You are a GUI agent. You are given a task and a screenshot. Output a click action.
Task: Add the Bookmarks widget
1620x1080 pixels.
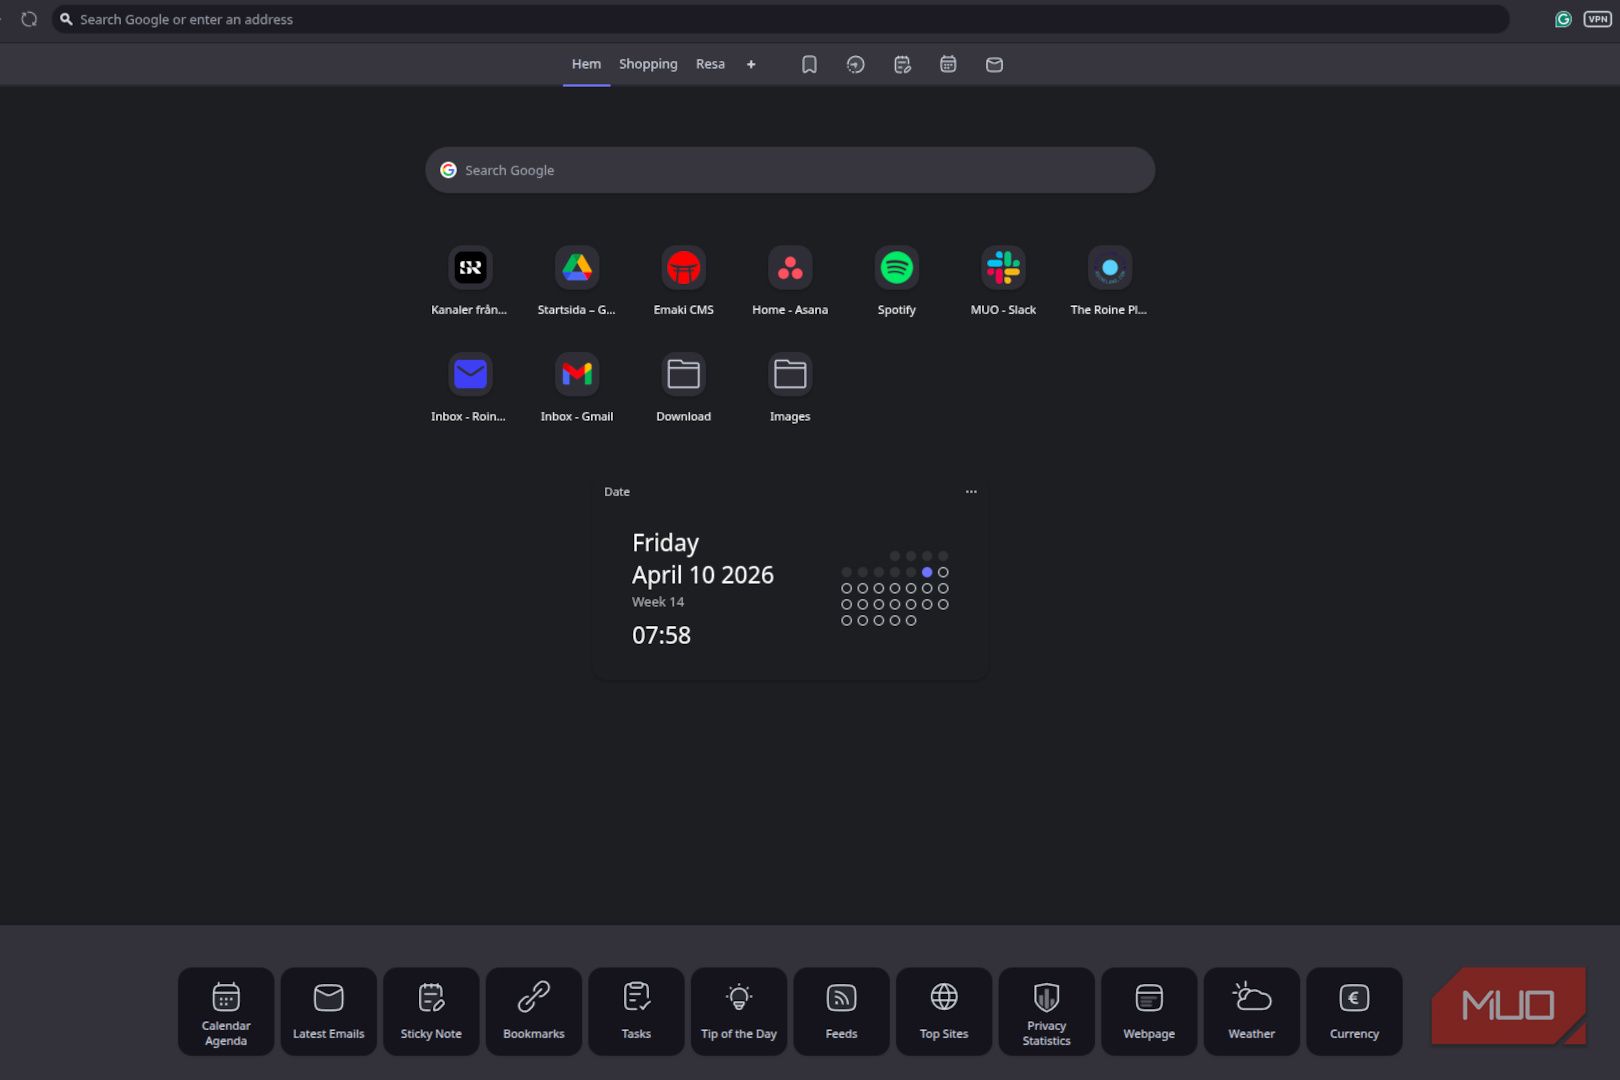click(x=534, y=1011)
